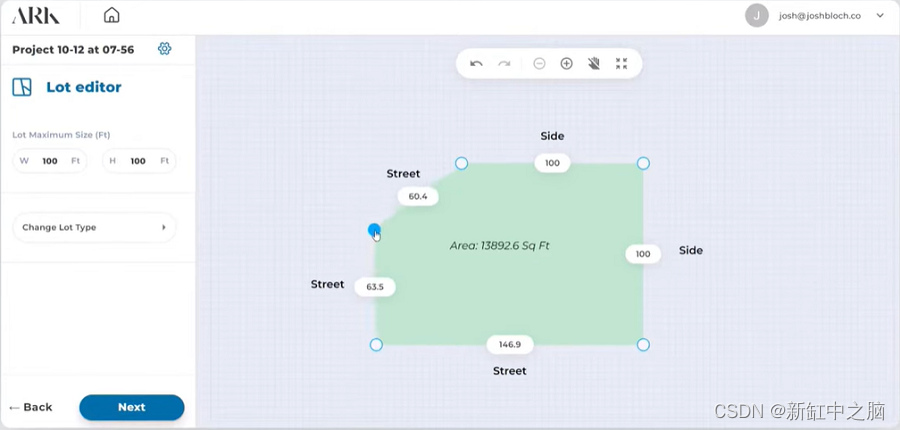Click the lot width input field
This screenshot has width=900, height=430.
pyautogui.click(x=50, y=161)
